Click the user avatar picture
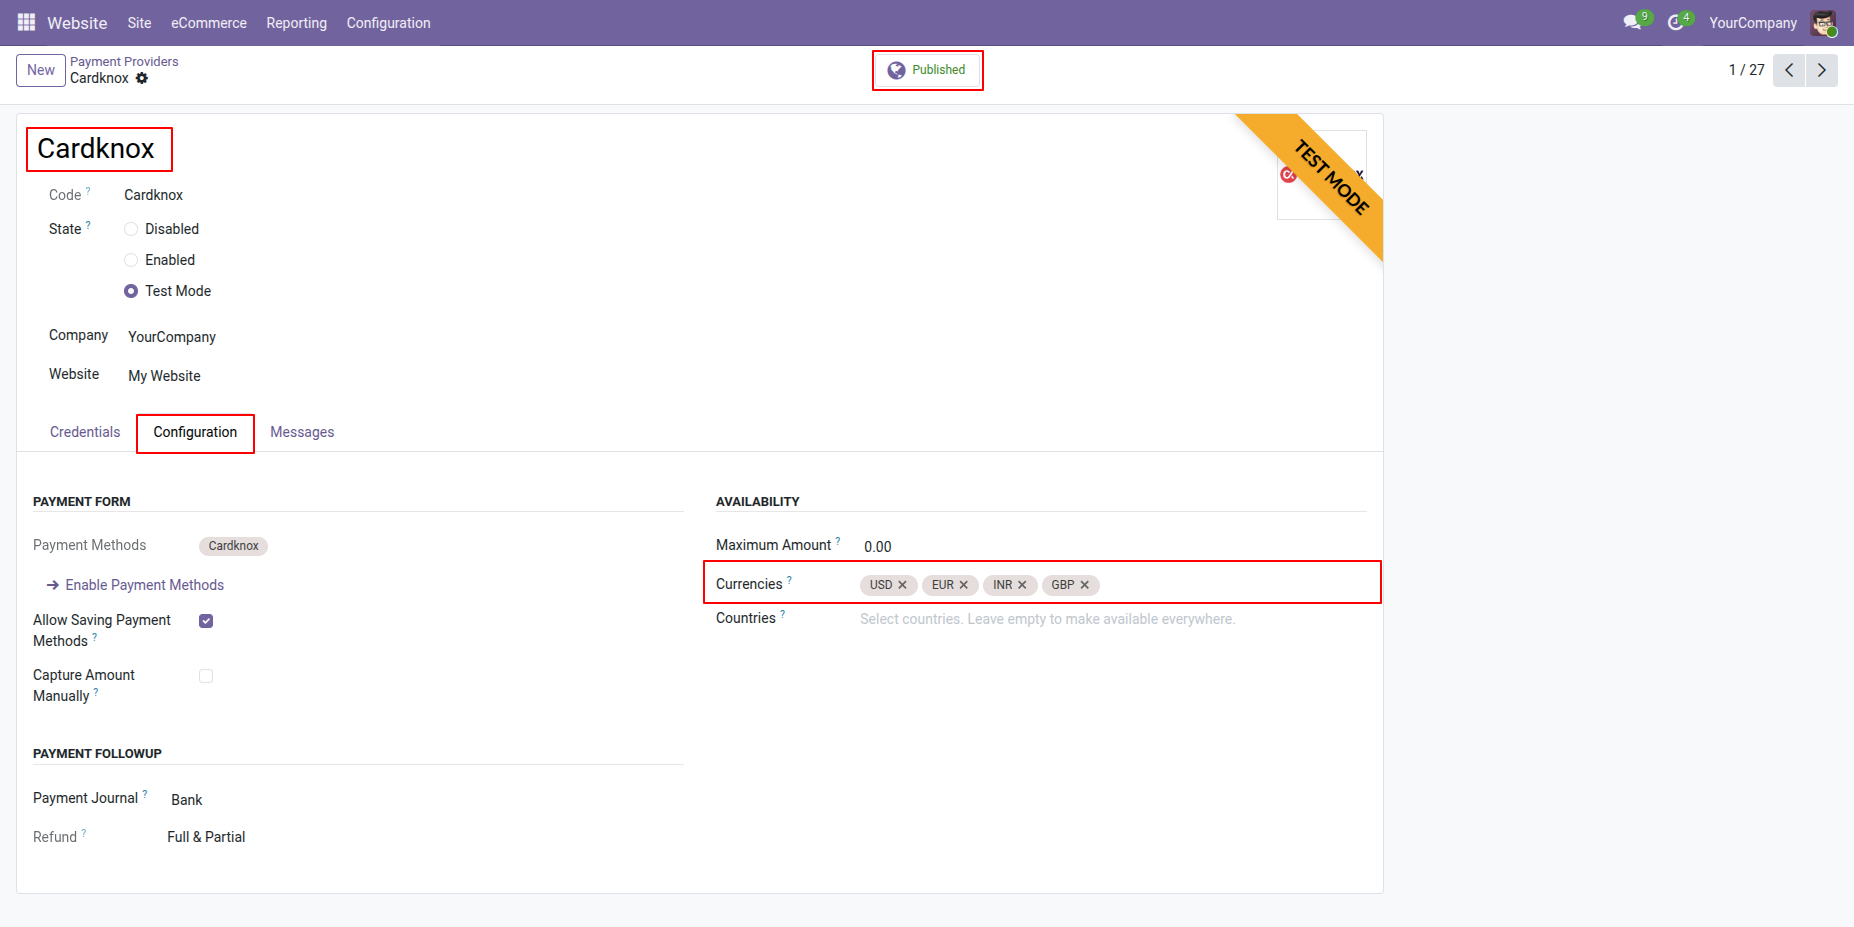This screenshot has height=927, width=1854. [x=1823, y=22]
